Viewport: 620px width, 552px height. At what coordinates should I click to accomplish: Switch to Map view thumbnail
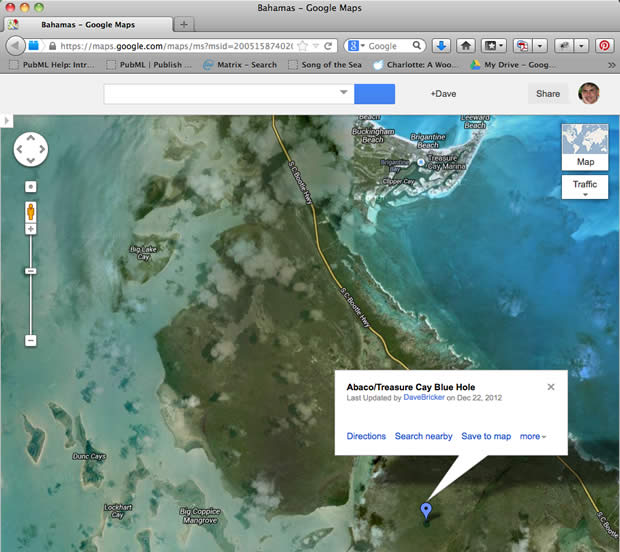coord(585,147)
